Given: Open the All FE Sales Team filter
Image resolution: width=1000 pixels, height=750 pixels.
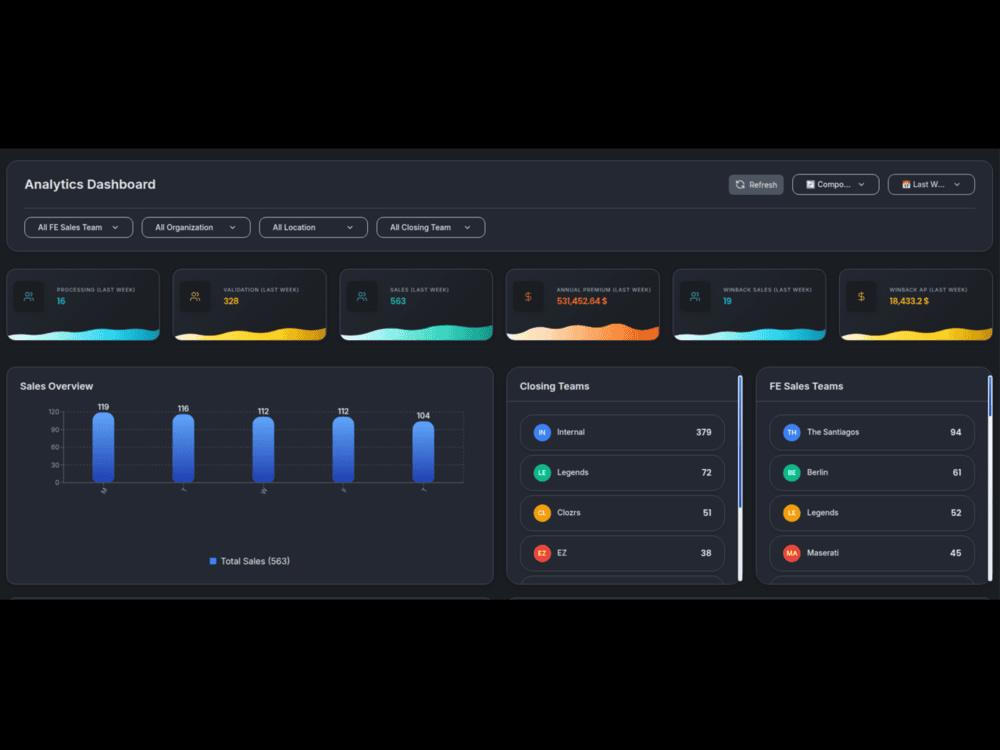Looking at the screenshot, I should (x=78, y=227).
